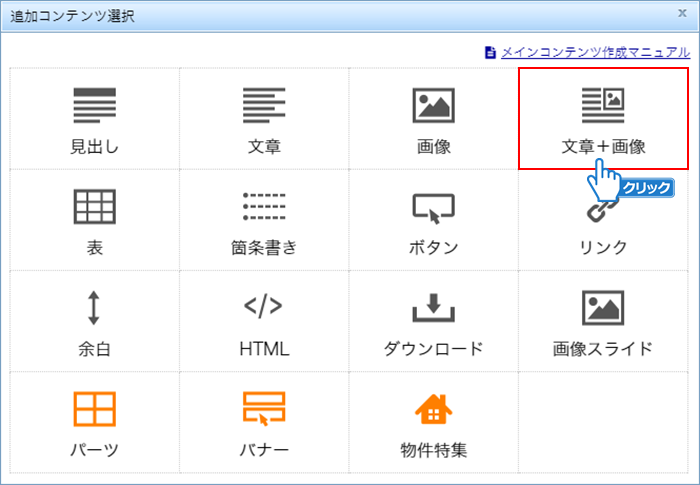This screenshot has height=485, width=700.
Task: Pick the リンク chain icon
Action: (603, 210)
